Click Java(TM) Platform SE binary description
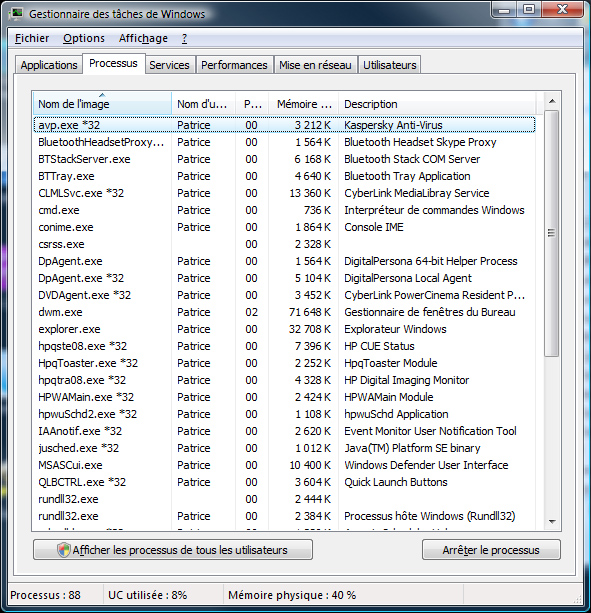The width and height of the screenshot is (591, 613). pos(412,448)
